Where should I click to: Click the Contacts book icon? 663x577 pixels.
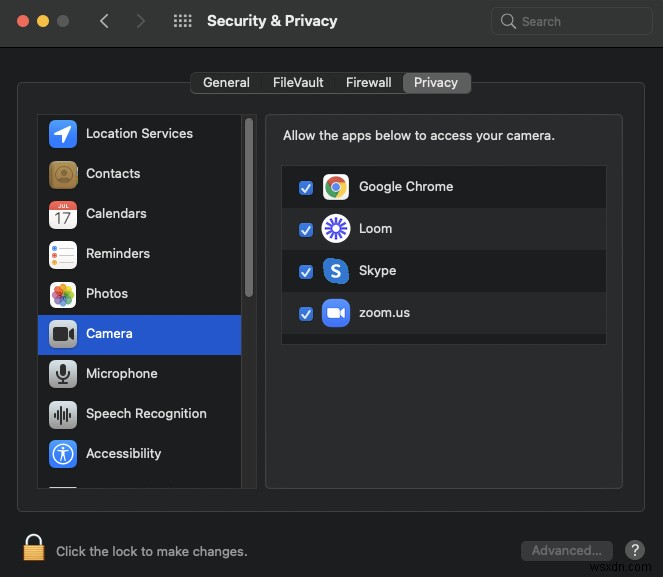pyautogui.click(x=63, y=174)
